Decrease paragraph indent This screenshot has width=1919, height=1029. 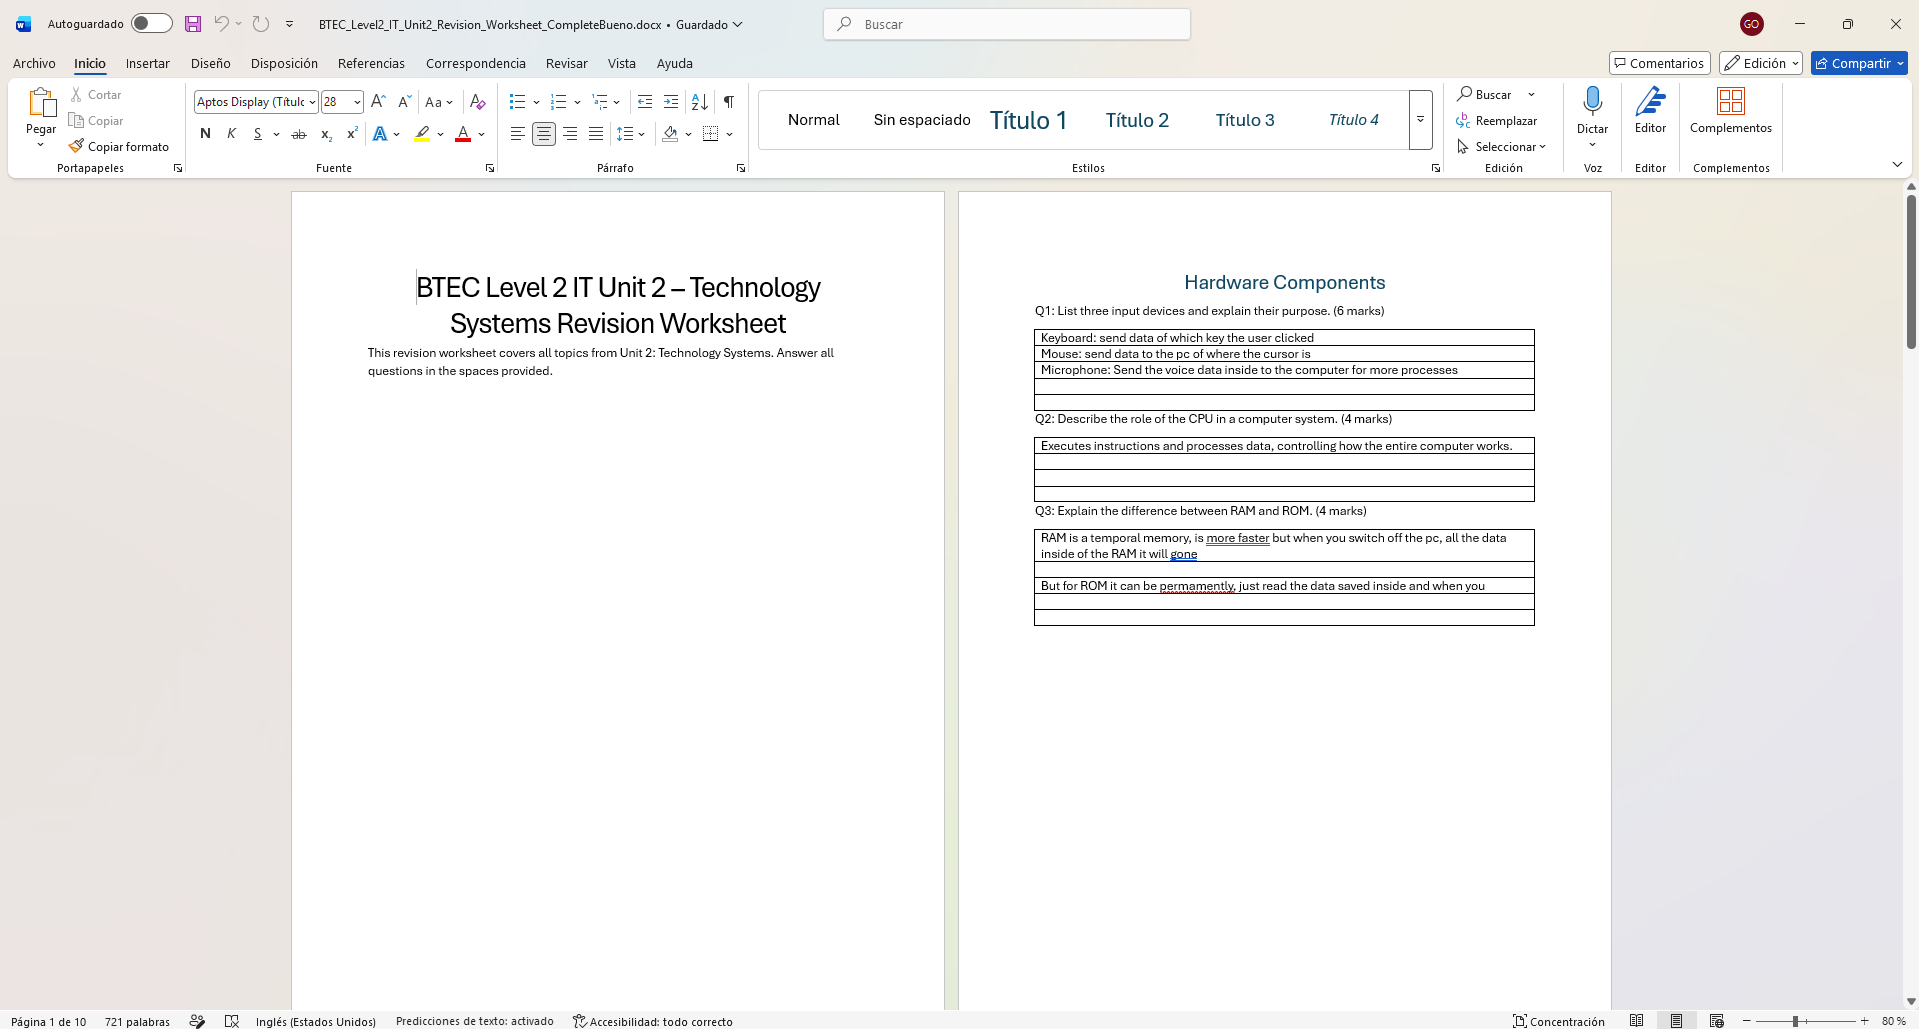(645, 101)
